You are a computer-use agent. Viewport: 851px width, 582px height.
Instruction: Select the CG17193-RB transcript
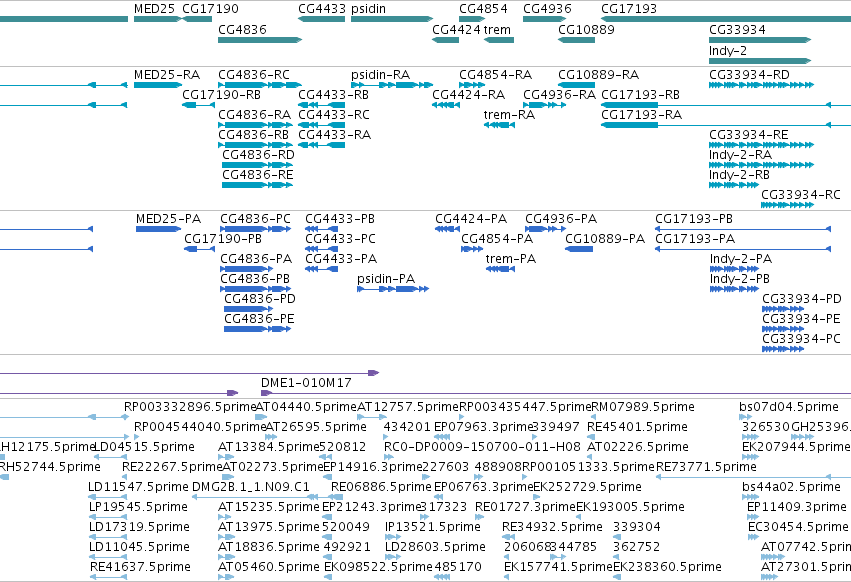click(x=726, y=105)
